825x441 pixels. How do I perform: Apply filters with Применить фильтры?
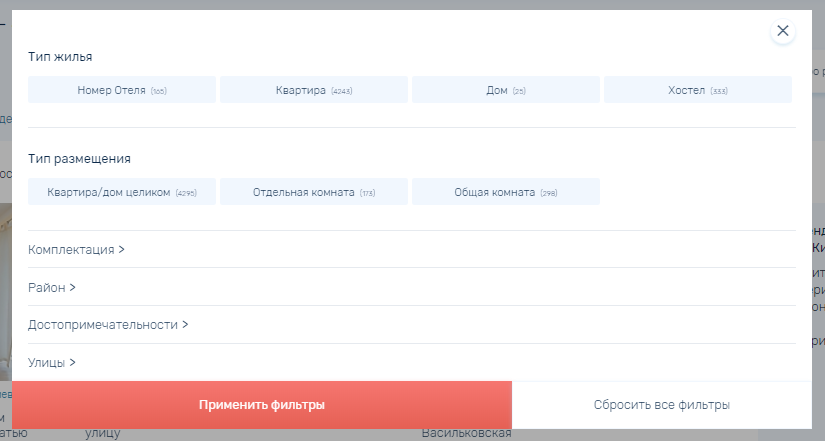(x=261, y=405)
